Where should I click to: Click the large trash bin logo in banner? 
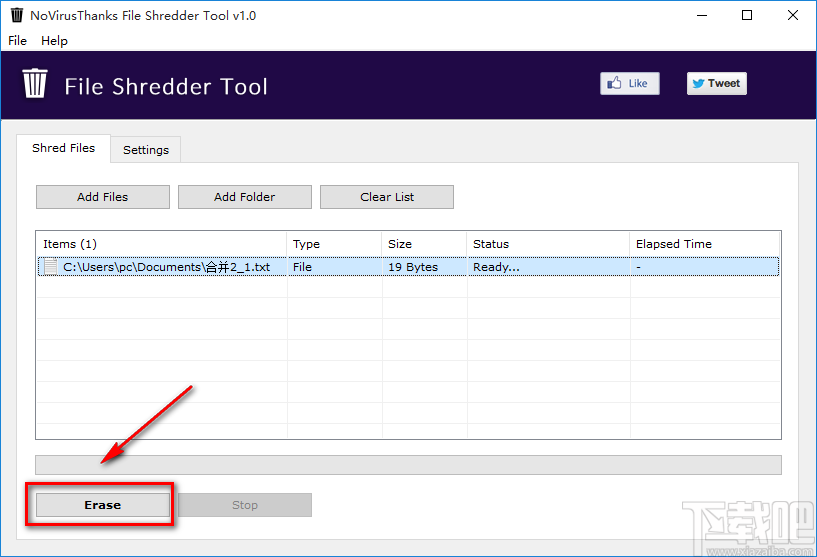coord(35,83)
